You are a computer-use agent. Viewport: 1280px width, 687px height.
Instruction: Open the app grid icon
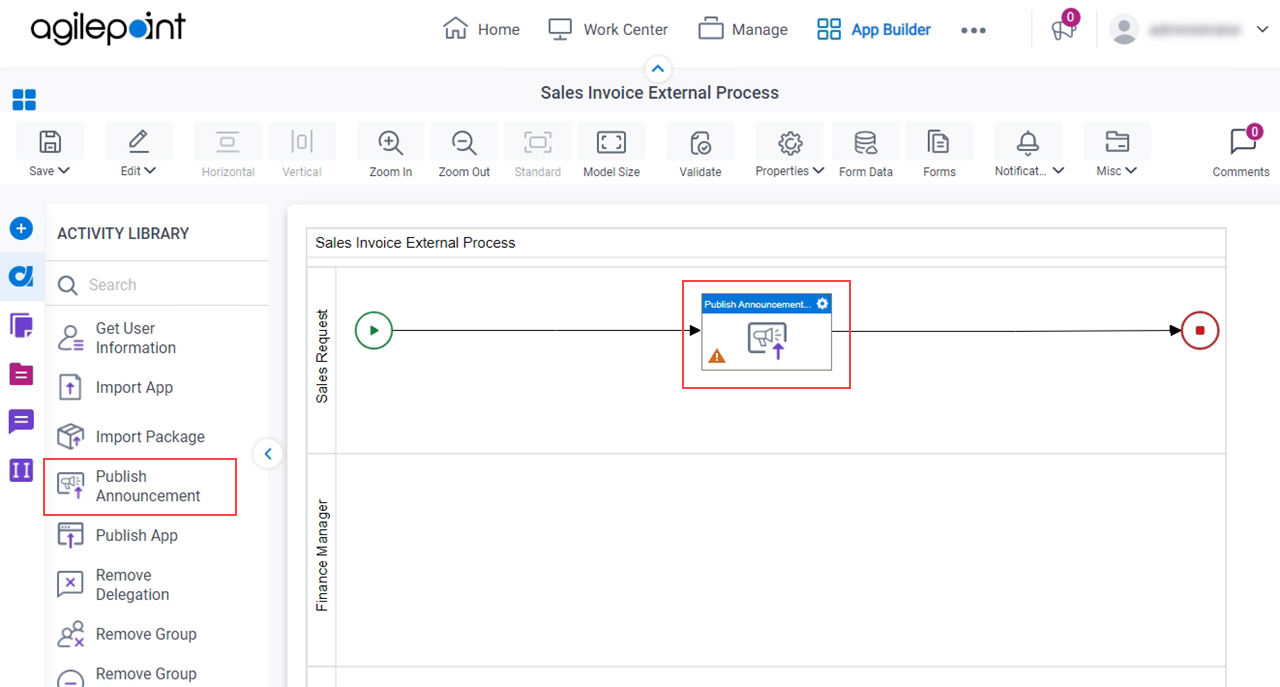(24, 99)
